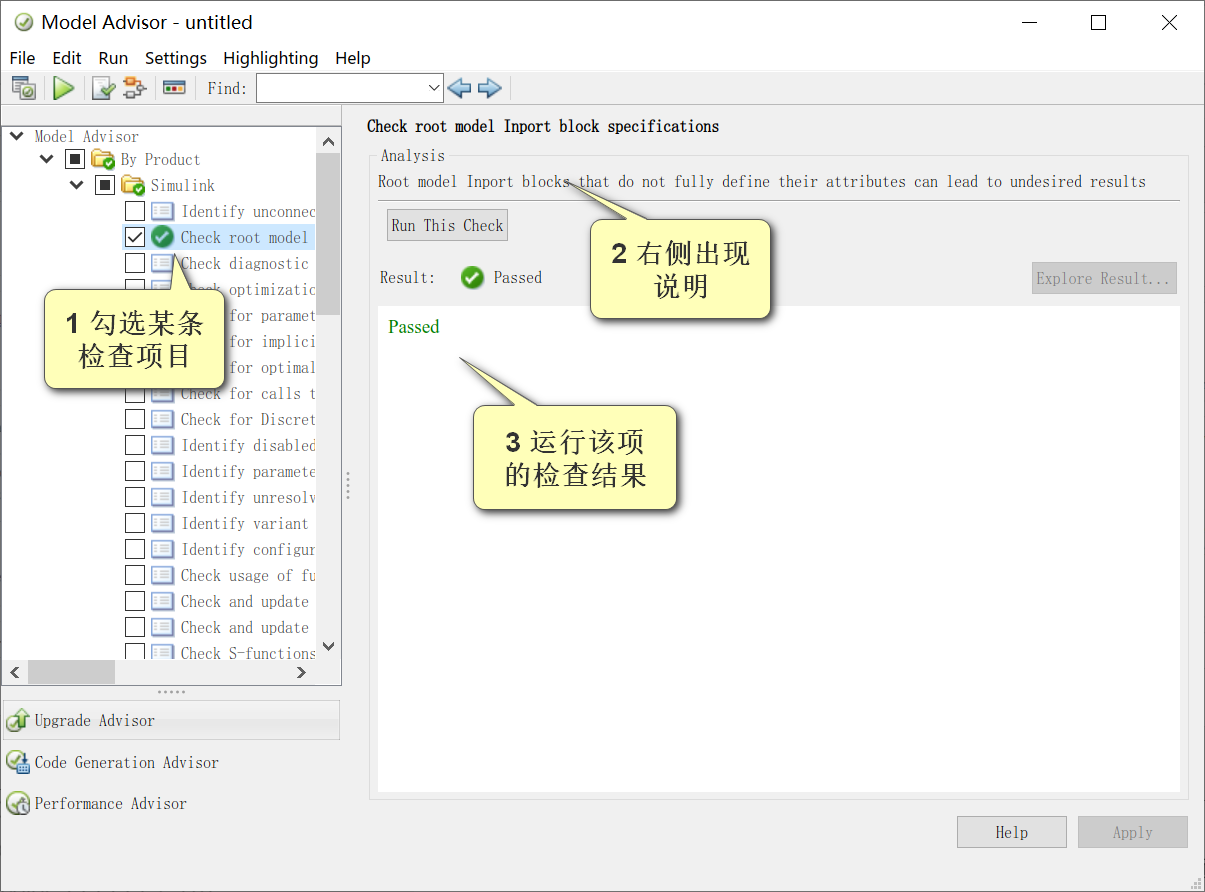Click the Find forward navigation arrow
Image resolution: width=1205 pixels, height=892 pixels.
[x=489, y=87]
